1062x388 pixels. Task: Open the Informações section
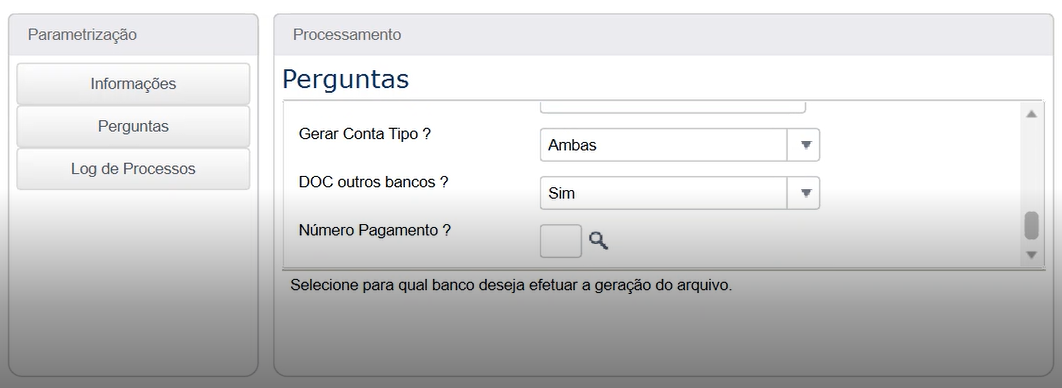(133, 84)
